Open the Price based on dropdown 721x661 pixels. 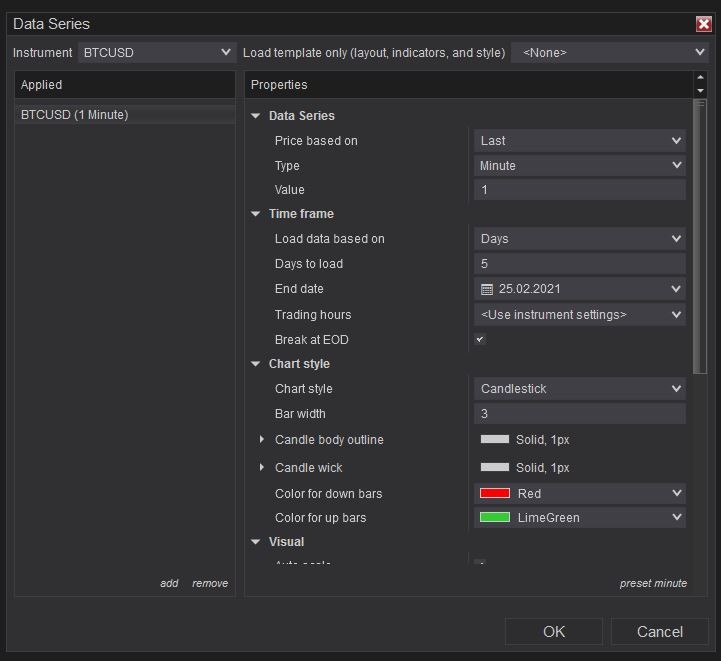click(579, 141)
